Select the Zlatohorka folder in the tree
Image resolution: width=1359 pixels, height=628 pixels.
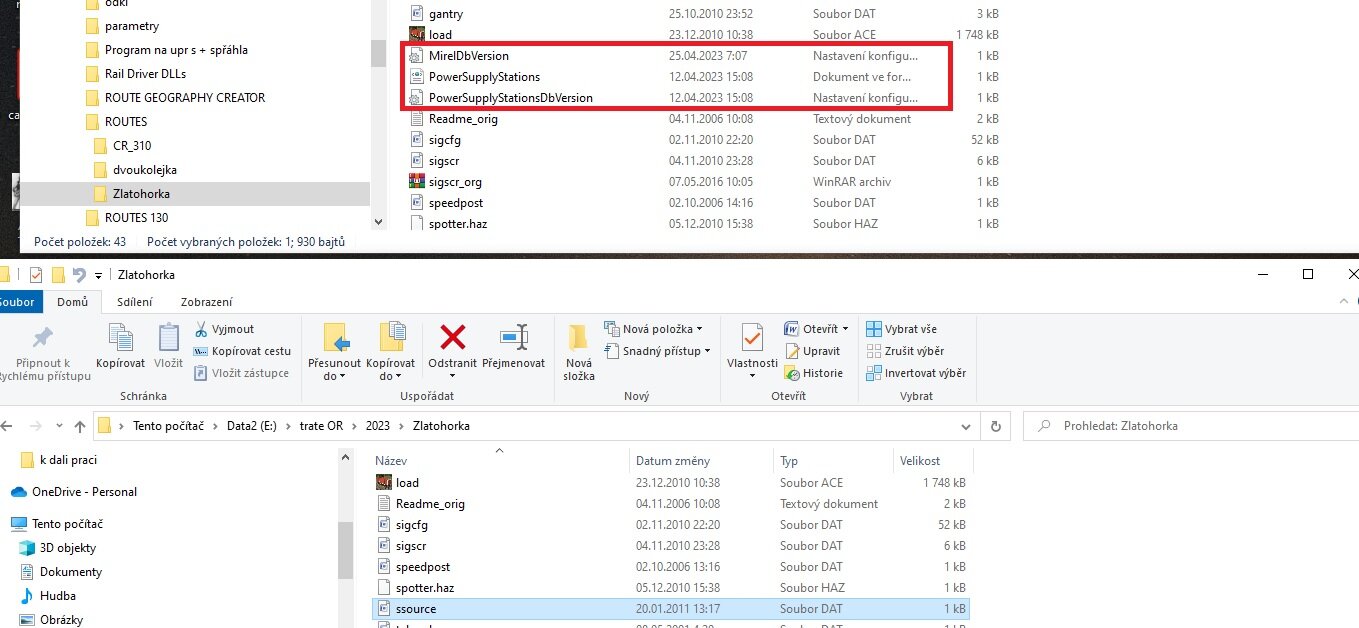[x=141, y=194]
